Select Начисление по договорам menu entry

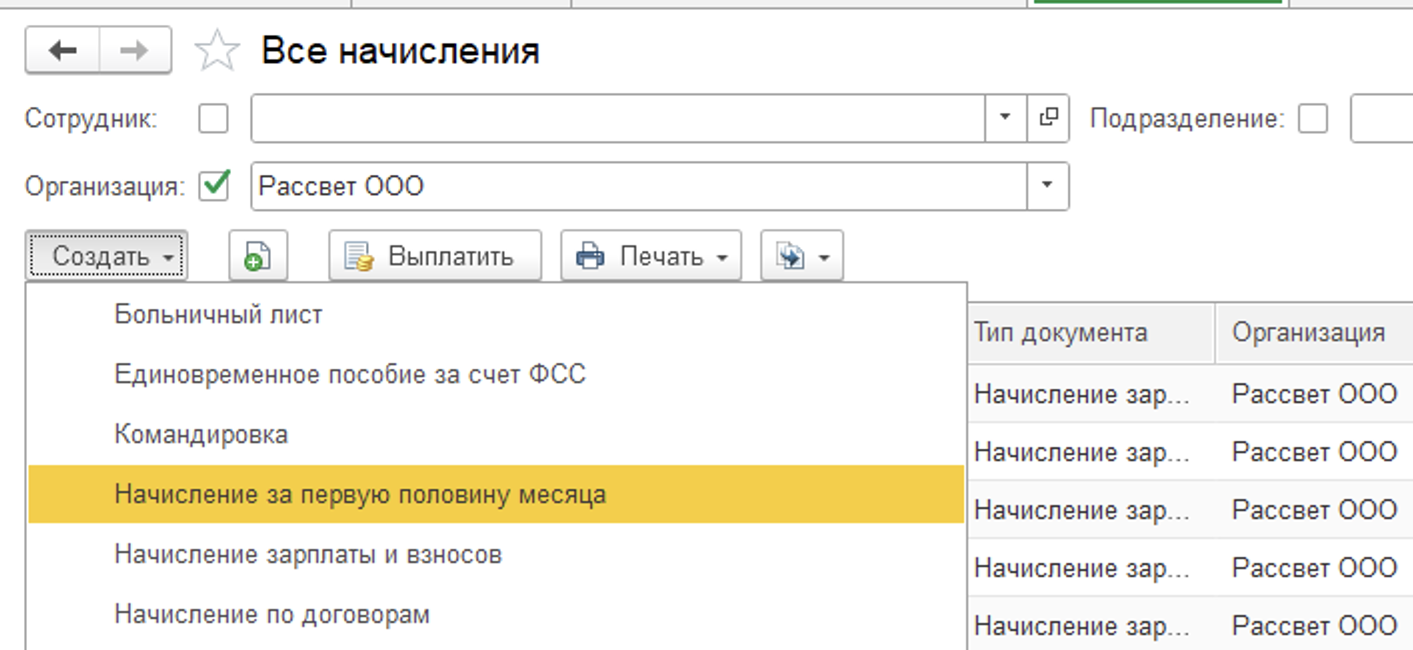coord(496,614)
